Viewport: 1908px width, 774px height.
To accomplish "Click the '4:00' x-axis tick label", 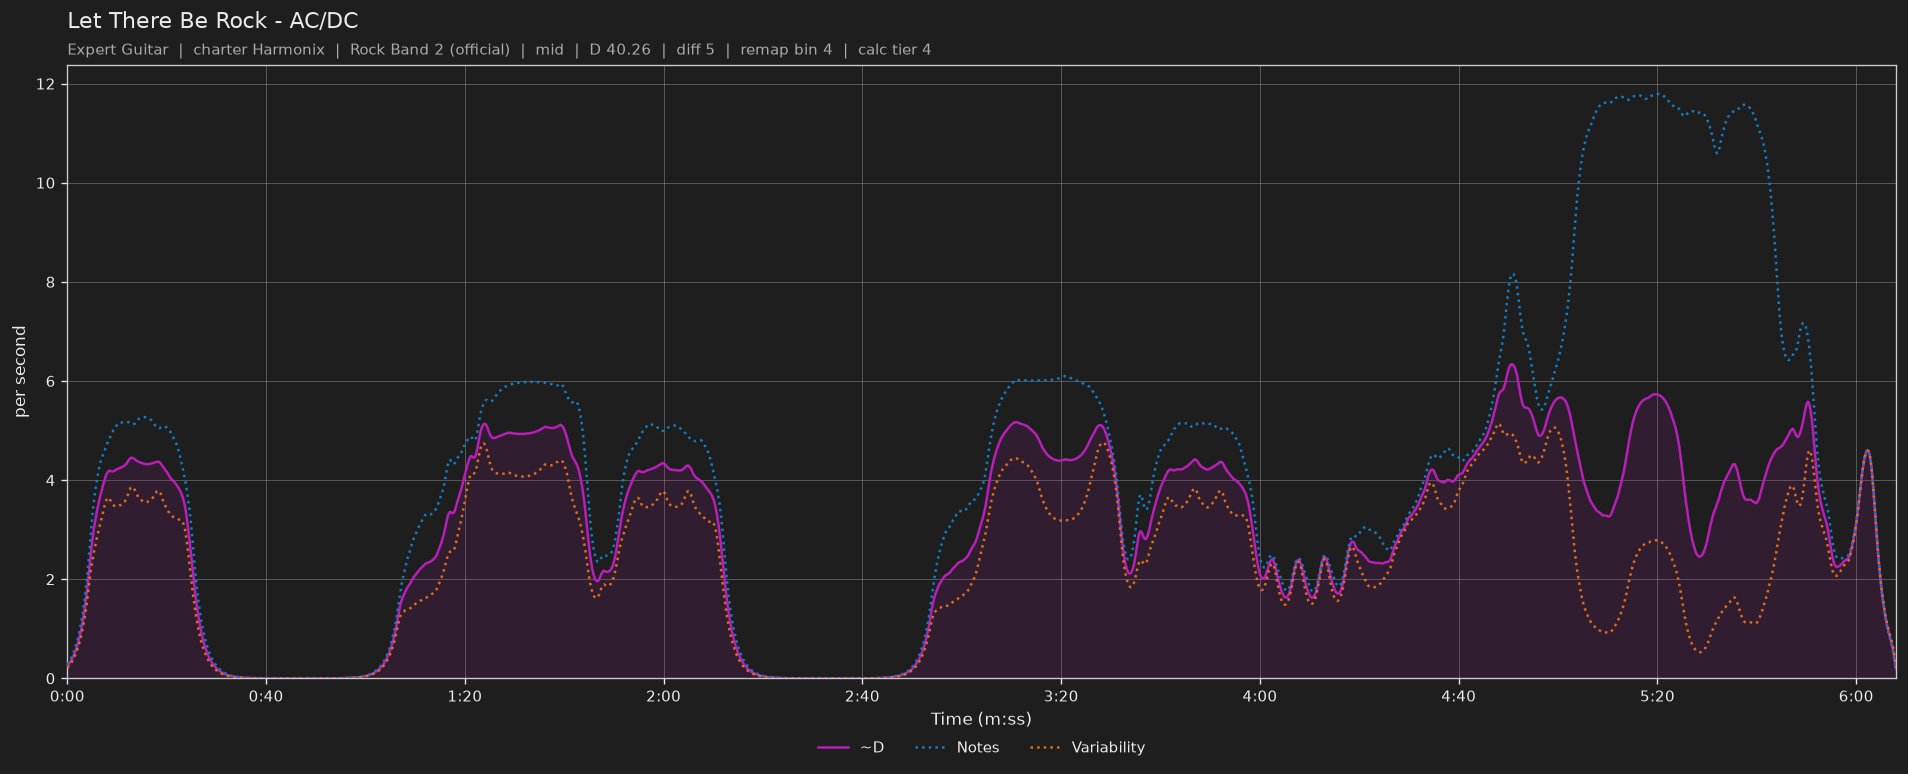I will pos(1260,697).
